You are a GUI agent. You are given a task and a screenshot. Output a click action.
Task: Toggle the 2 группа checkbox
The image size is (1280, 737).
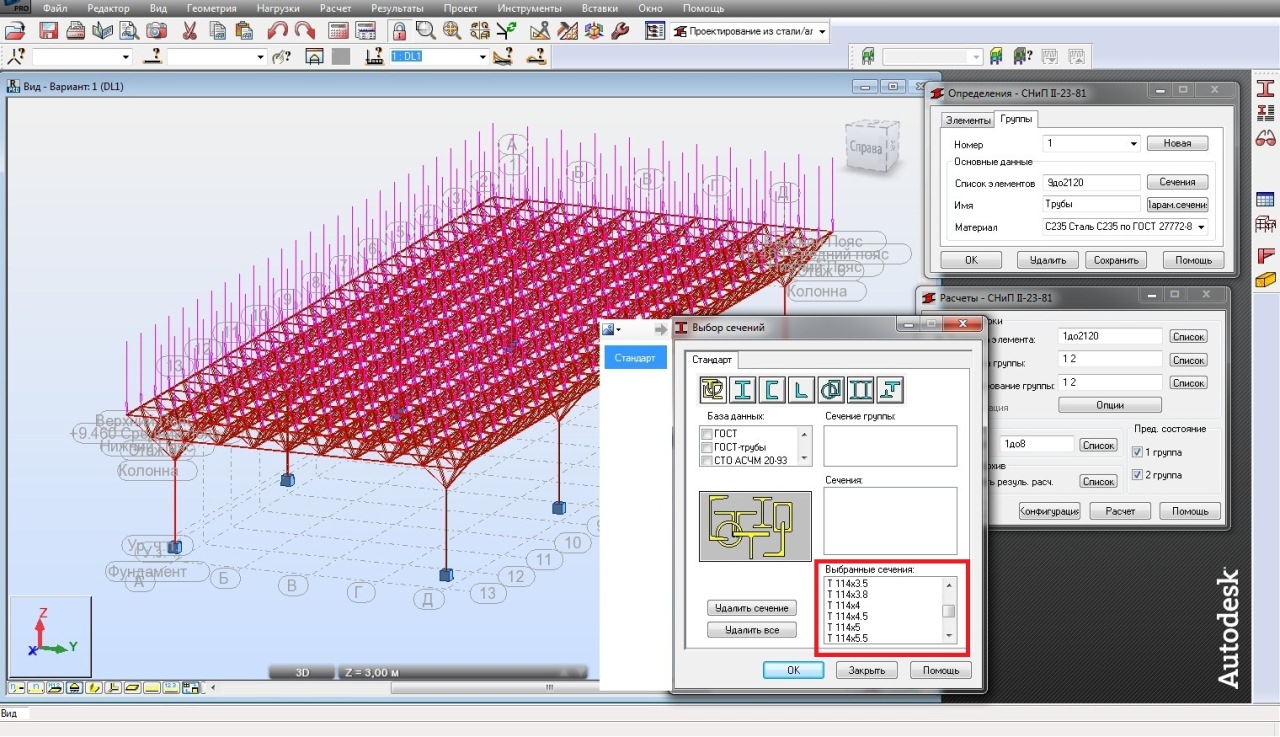pyautogui.click(x=1137, y=475)
